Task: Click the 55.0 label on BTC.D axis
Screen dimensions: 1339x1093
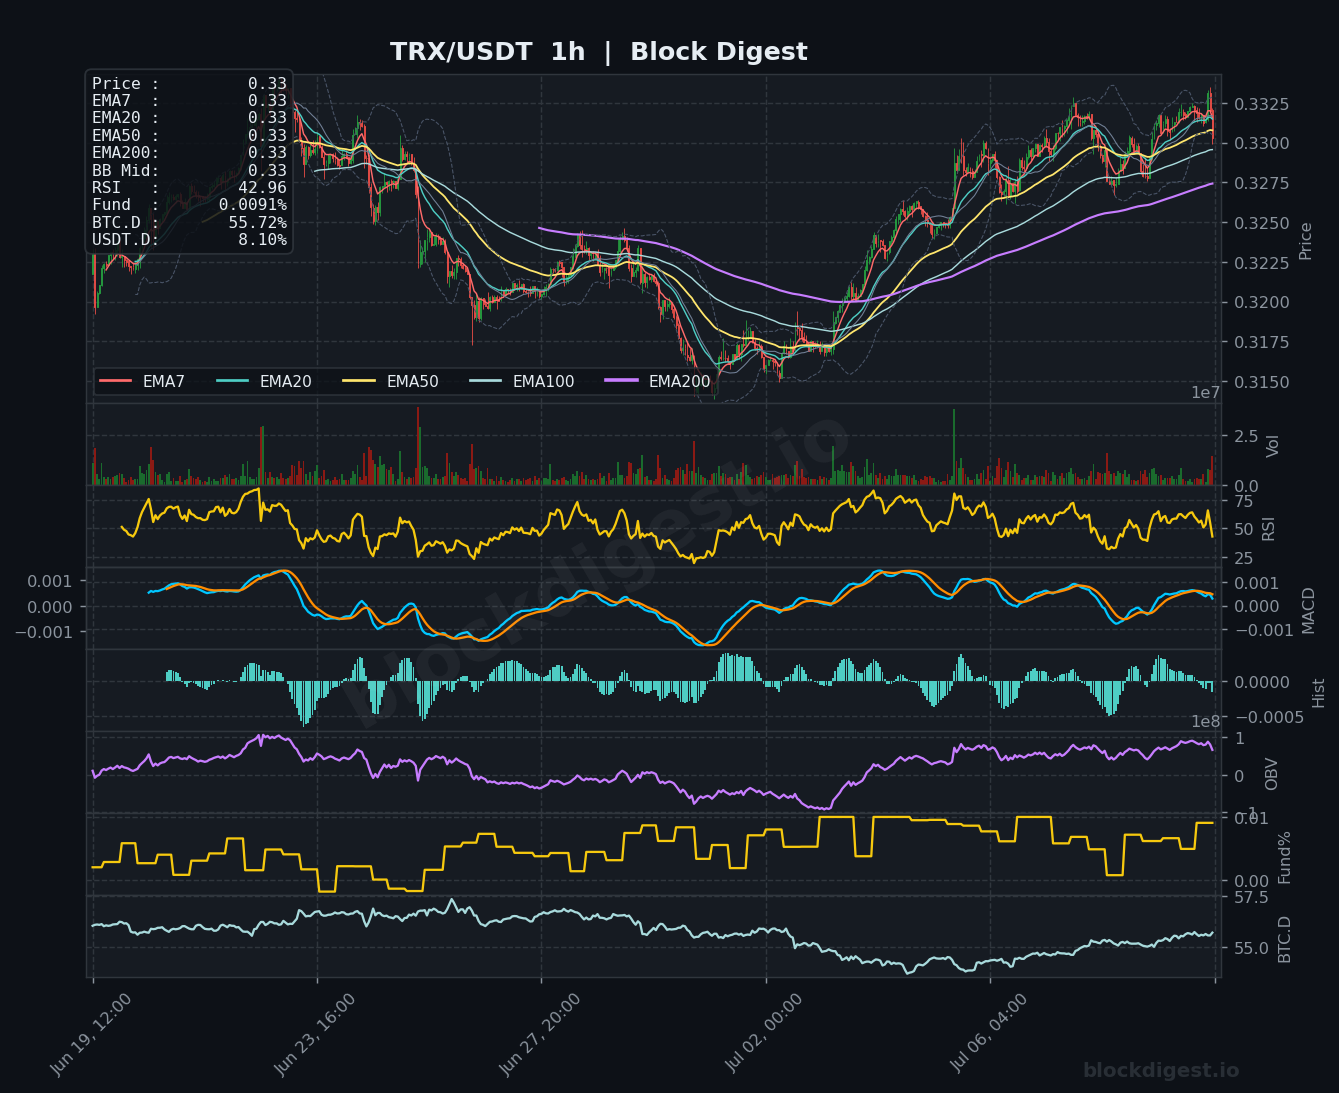Action: tap(1251, 948)
